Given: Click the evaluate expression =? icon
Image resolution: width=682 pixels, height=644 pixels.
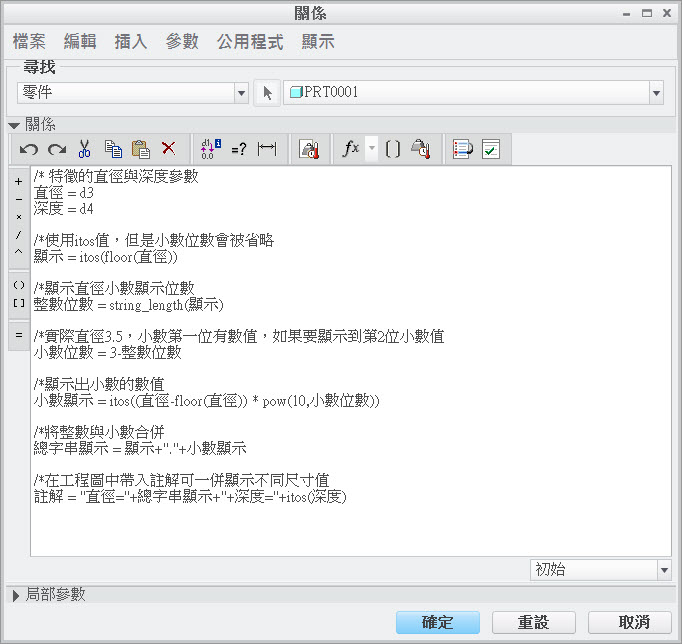Looking at the screenshot, I should point(238,150).
